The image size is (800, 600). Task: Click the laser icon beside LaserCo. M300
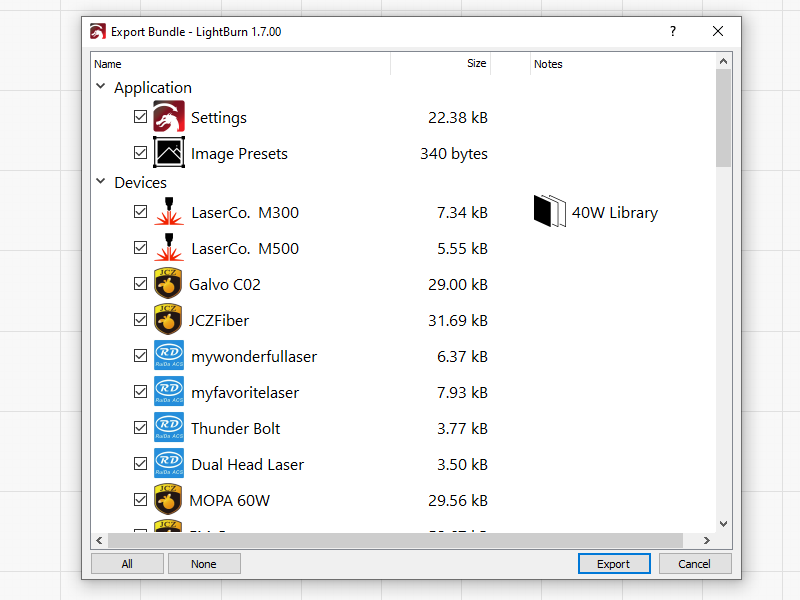tap(168, 213)
